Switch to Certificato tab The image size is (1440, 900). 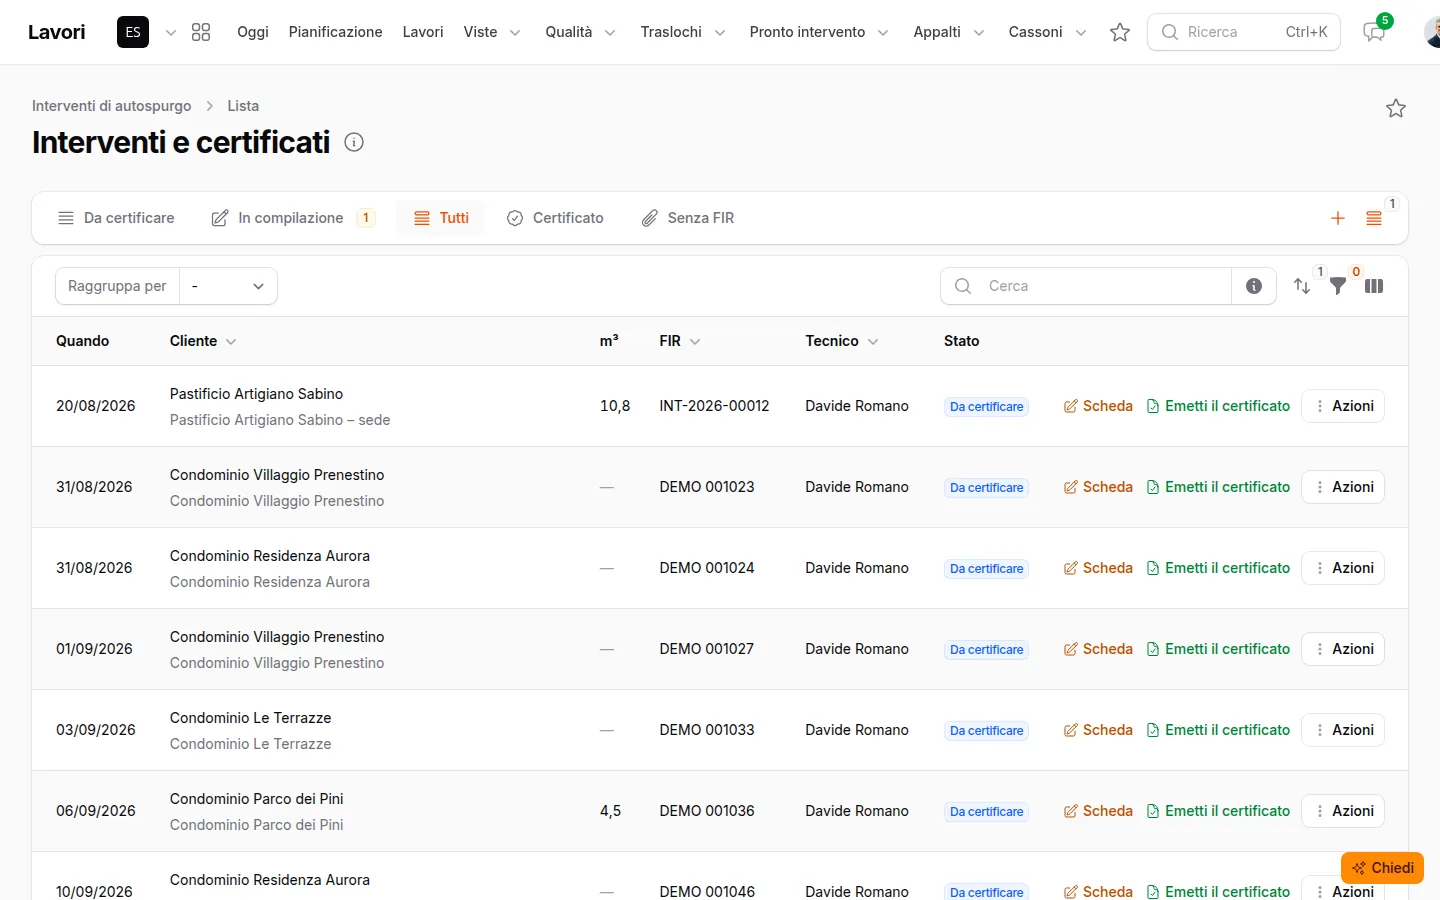(x=555, y=218)
